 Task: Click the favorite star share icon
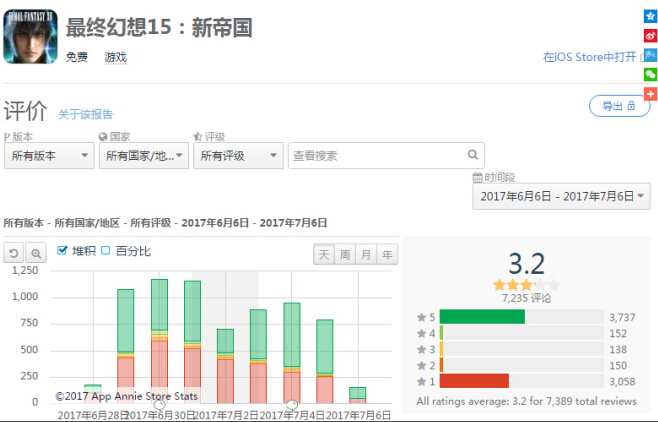point(650,16)
